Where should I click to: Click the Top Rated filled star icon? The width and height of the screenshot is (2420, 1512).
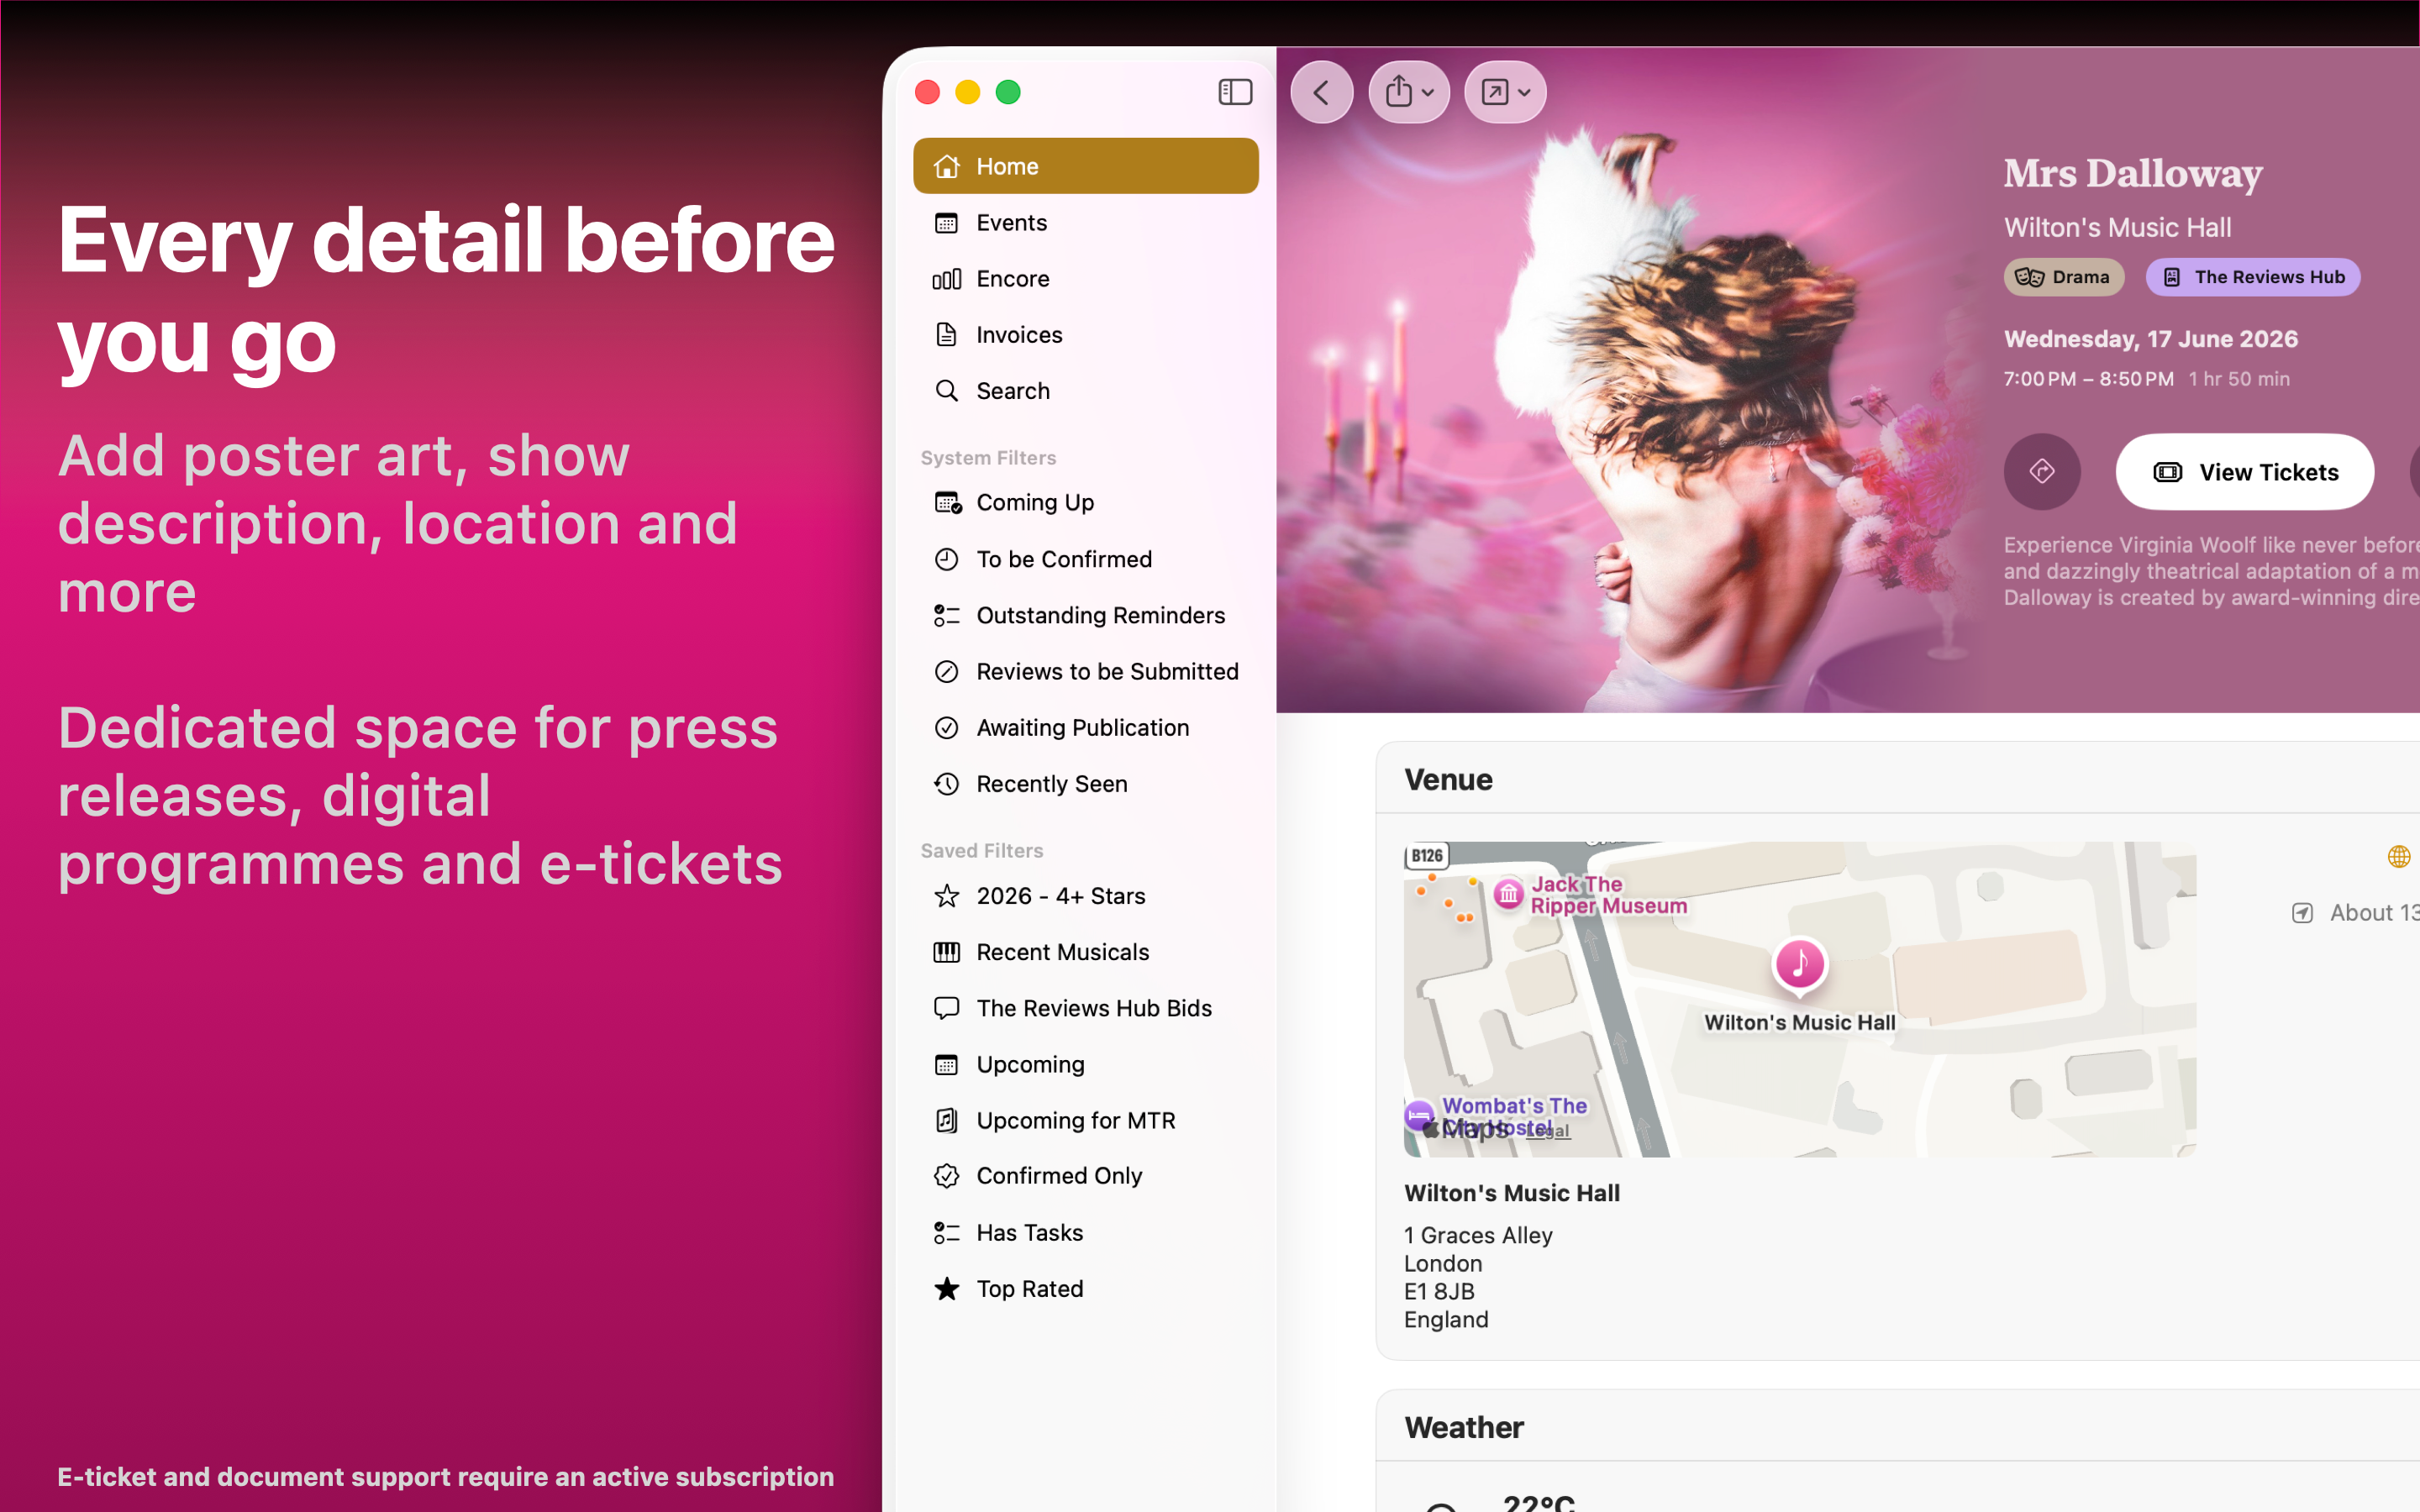[x=946, y=1288]
